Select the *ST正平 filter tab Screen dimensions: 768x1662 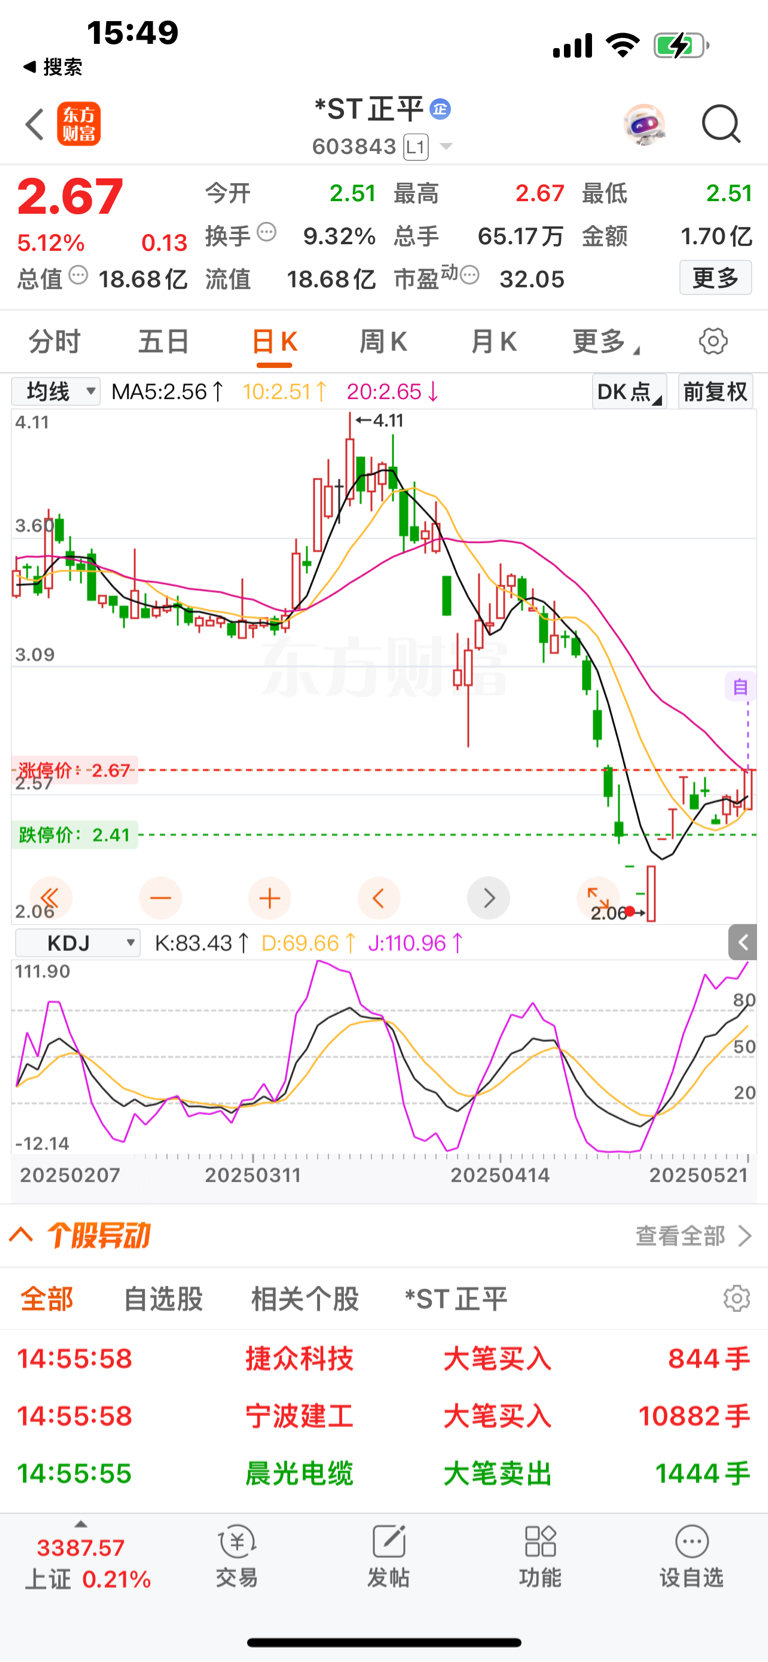tap(456, 1298)
